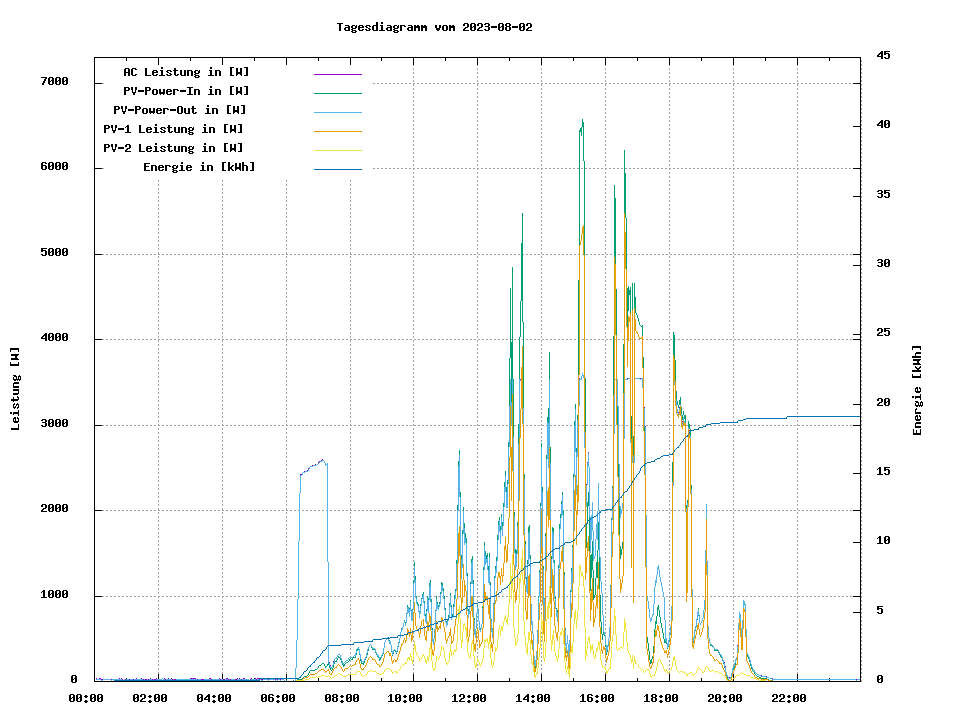The image size is (960, 720).
Task: Click the 22:00 label on the time axis
Action: click(788, 698)
